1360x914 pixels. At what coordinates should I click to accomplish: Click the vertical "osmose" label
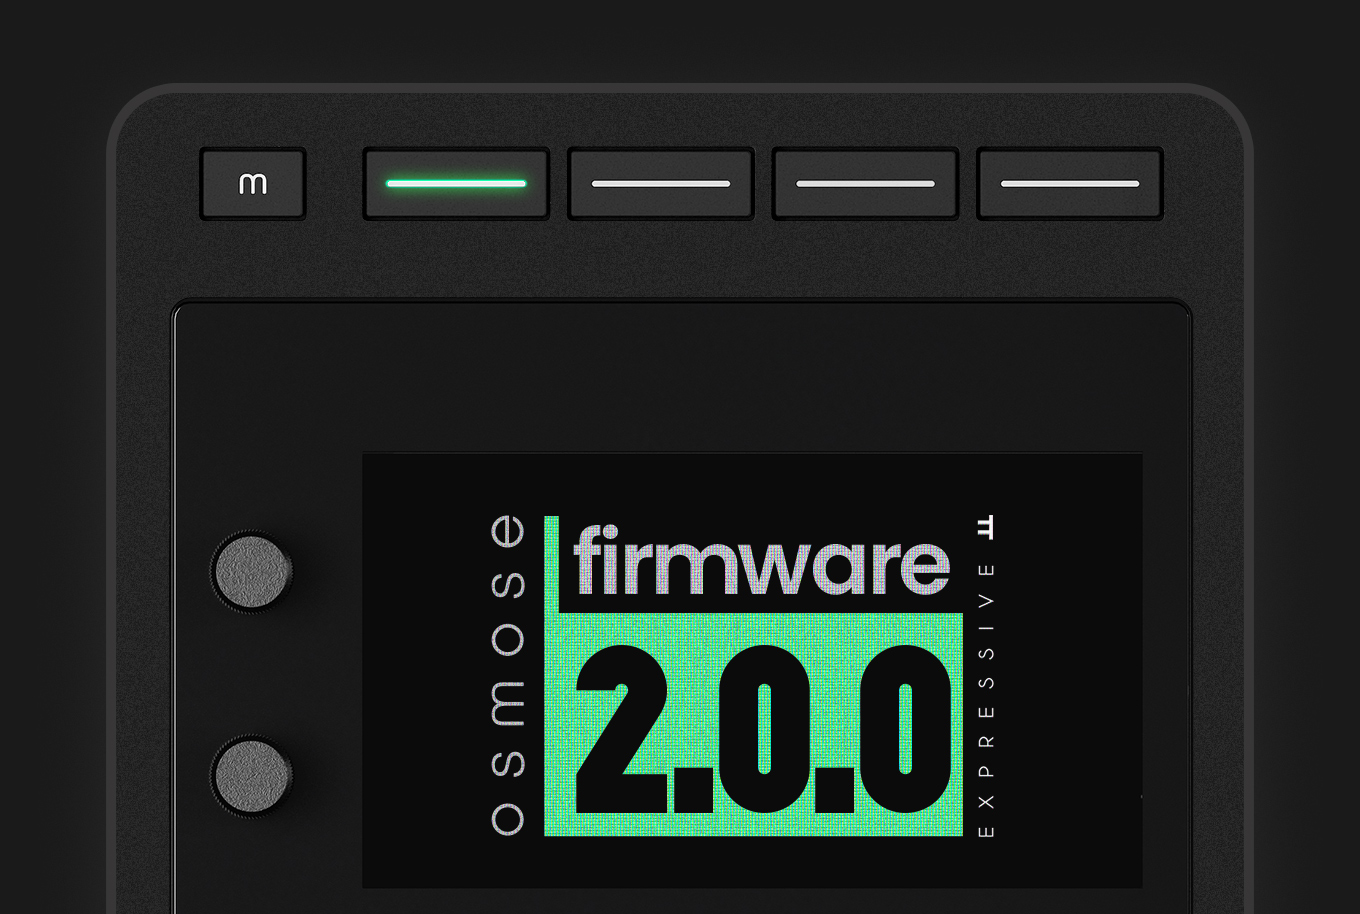tap(508, 675)
